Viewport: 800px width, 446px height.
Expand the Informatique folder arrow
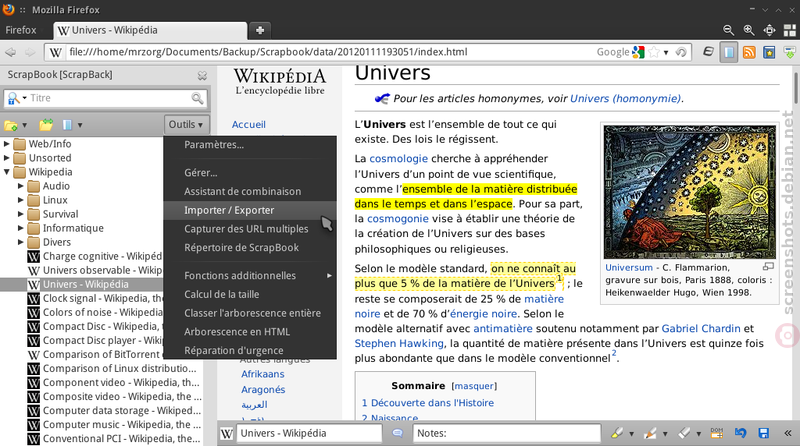21,228
